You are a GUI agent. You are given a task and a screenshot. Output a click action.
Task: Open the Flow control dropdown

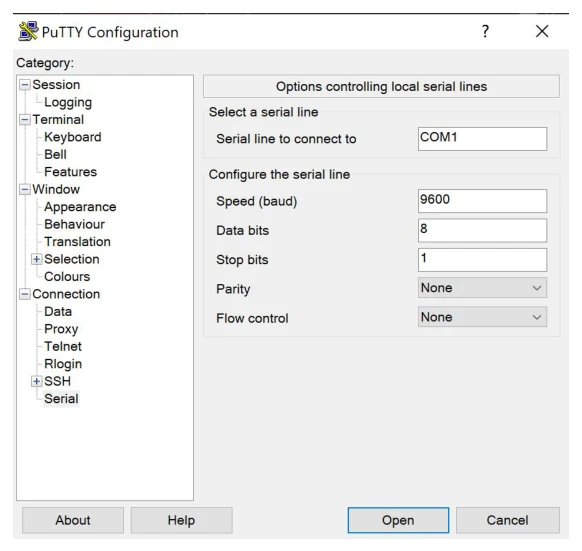(482, 317)
